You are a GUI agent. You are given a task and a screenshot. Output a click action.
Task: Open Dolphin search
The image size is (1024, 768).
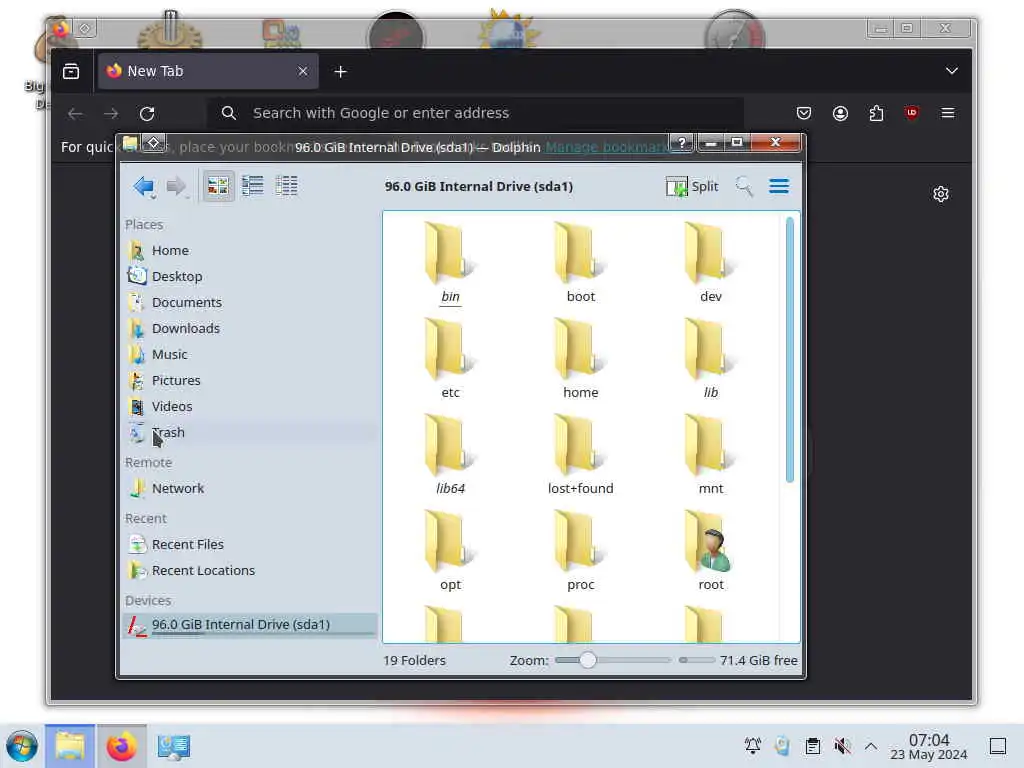744,187
